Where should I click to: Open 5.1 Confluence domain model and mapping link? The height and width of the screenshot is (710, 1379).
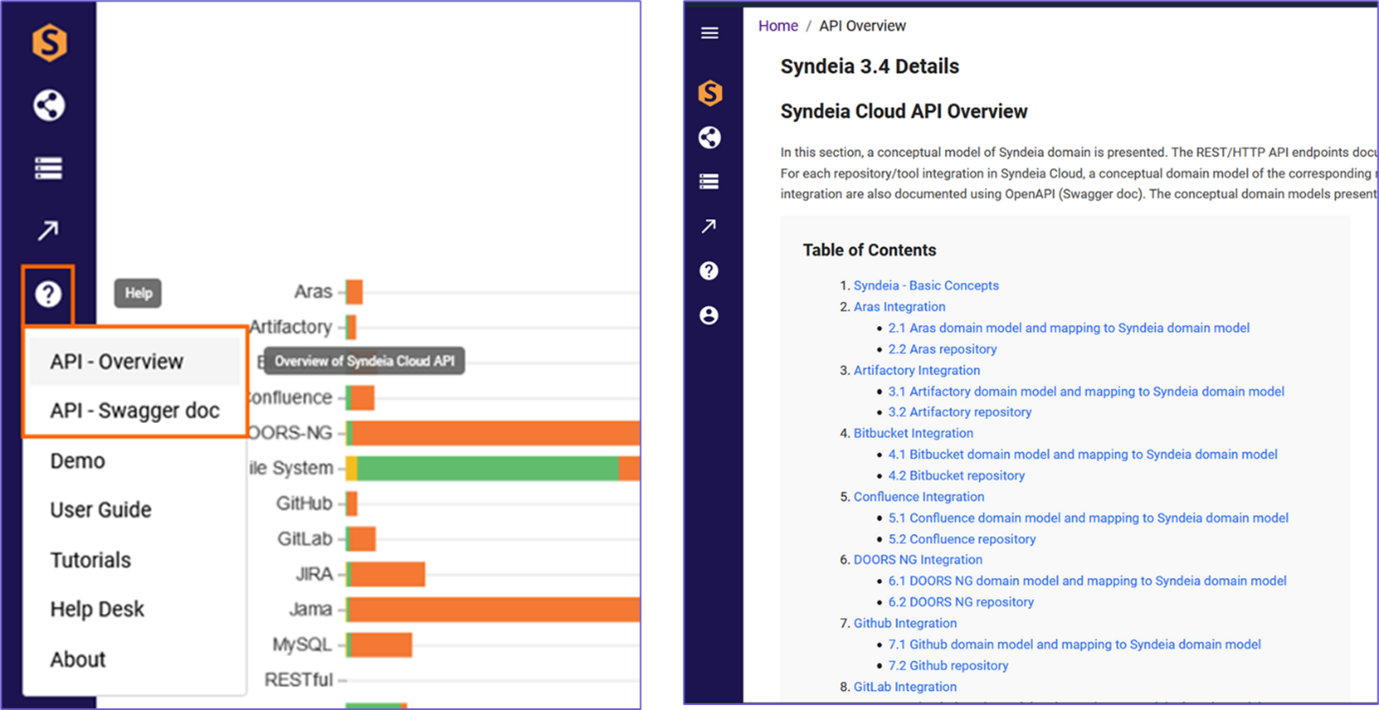(x=1088, y=518)
